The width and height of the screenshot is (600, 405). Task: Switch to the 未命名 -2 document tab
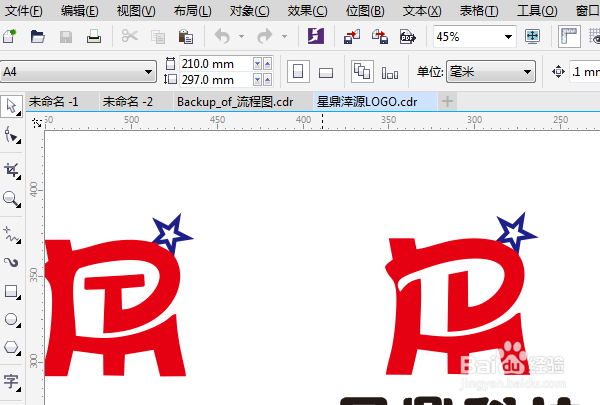click(136, 102)
